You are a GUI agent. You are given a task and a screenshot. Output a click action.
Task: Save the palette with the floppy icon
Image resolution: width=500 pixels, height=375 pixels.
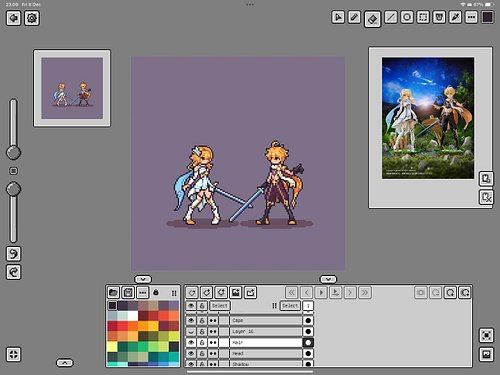coord(128,293)
